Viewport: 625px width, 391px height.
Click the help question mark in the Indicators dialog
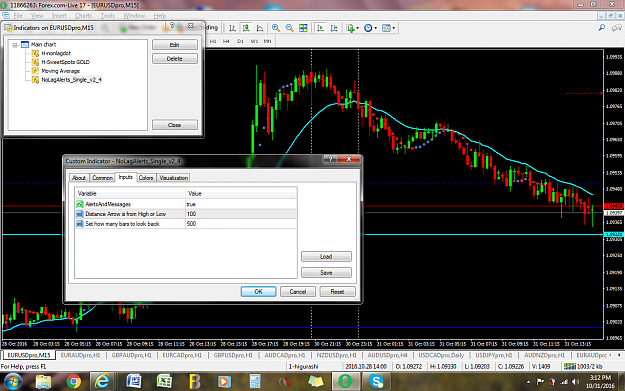[172, 26]
